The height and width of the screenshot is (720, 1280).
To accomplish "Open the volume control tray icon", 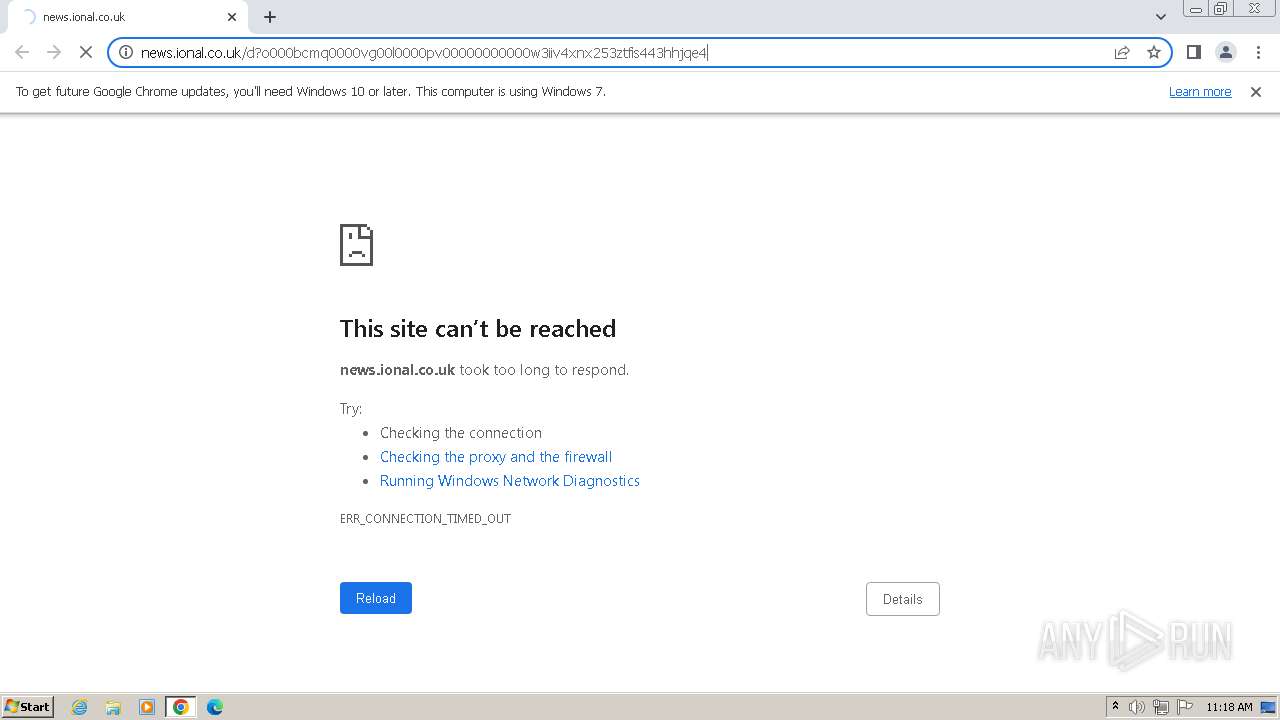I will click(1137, 707).
